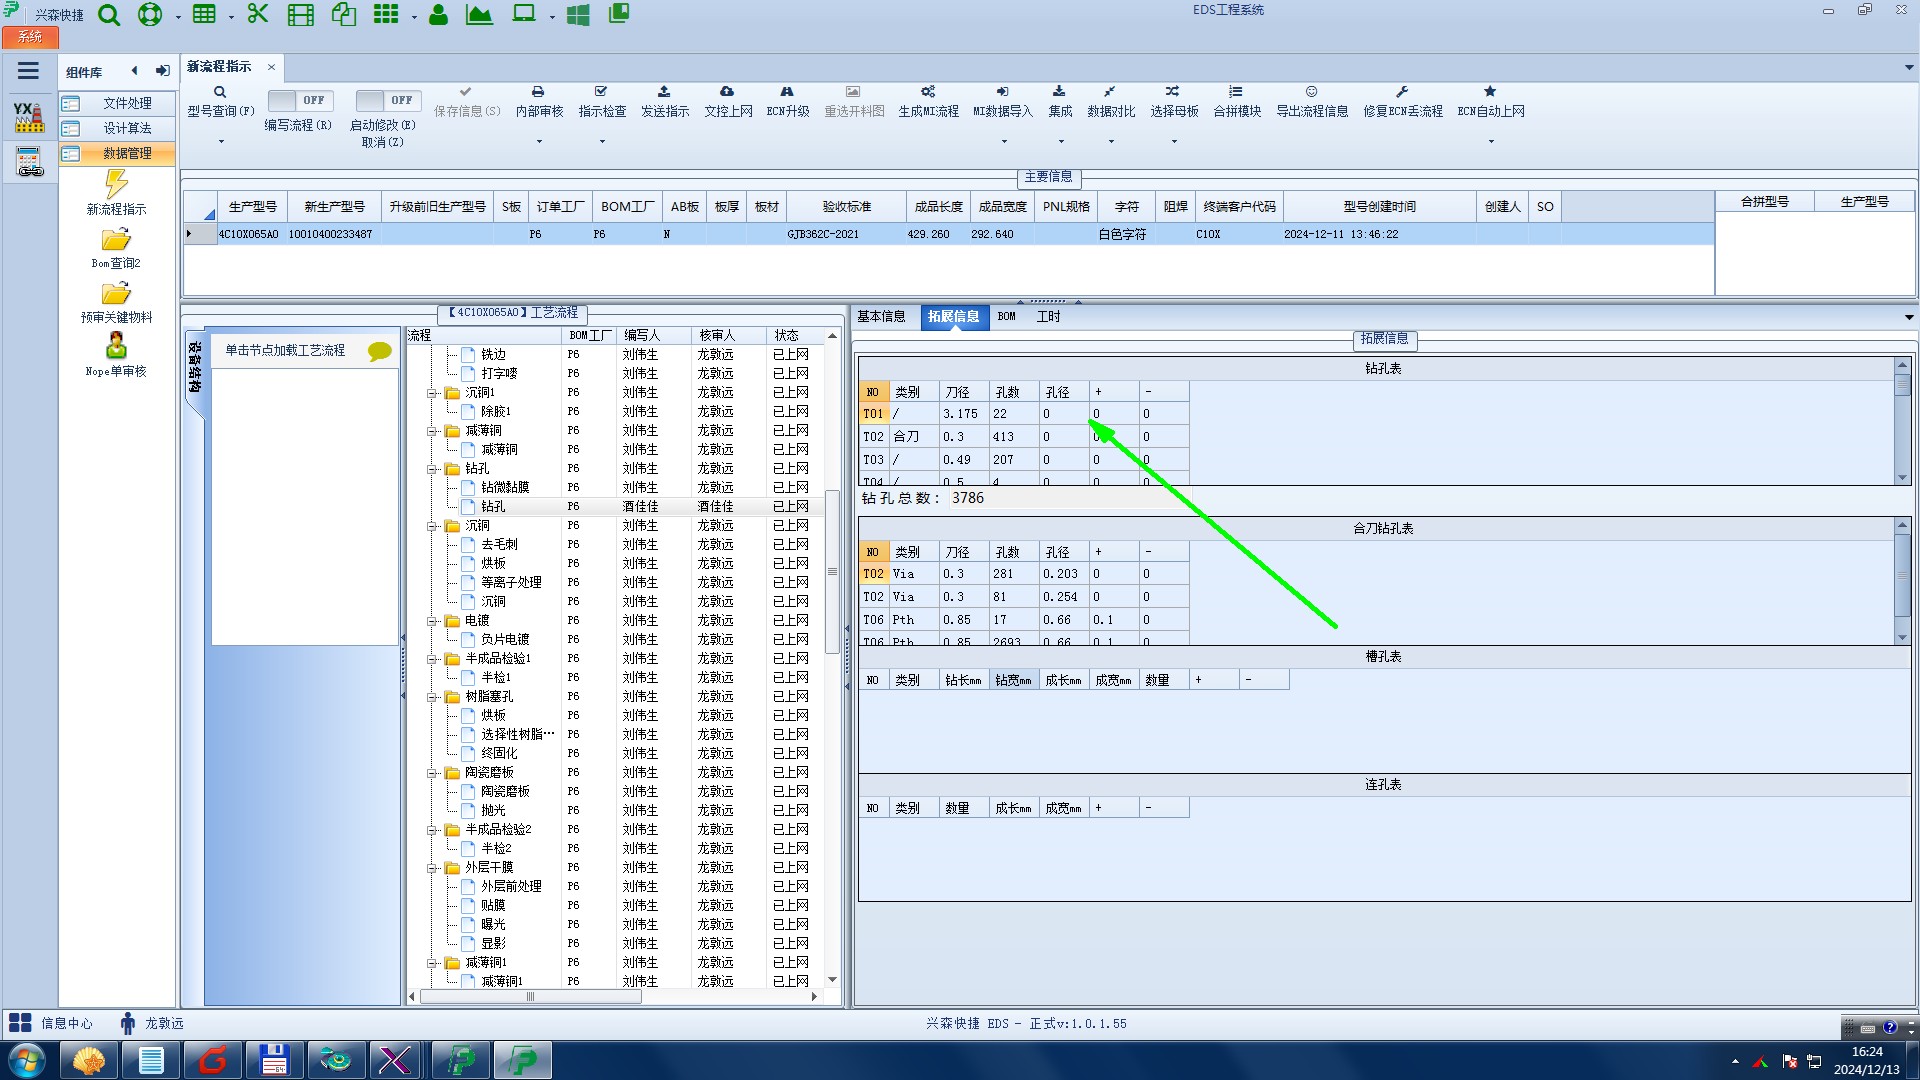Collapse the 钻孔 tree folder node
Image resolution: width=1920 pixels, height=1080 pixels.
(432, 469)
